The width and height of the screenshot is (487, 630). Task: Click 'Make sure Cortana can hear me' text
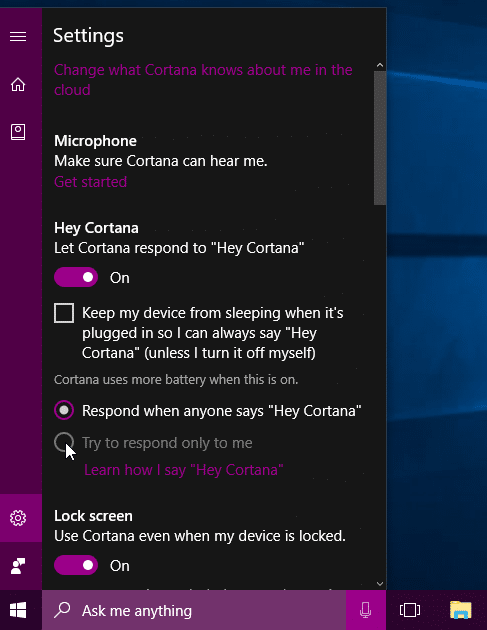click(x=161, y=161)
